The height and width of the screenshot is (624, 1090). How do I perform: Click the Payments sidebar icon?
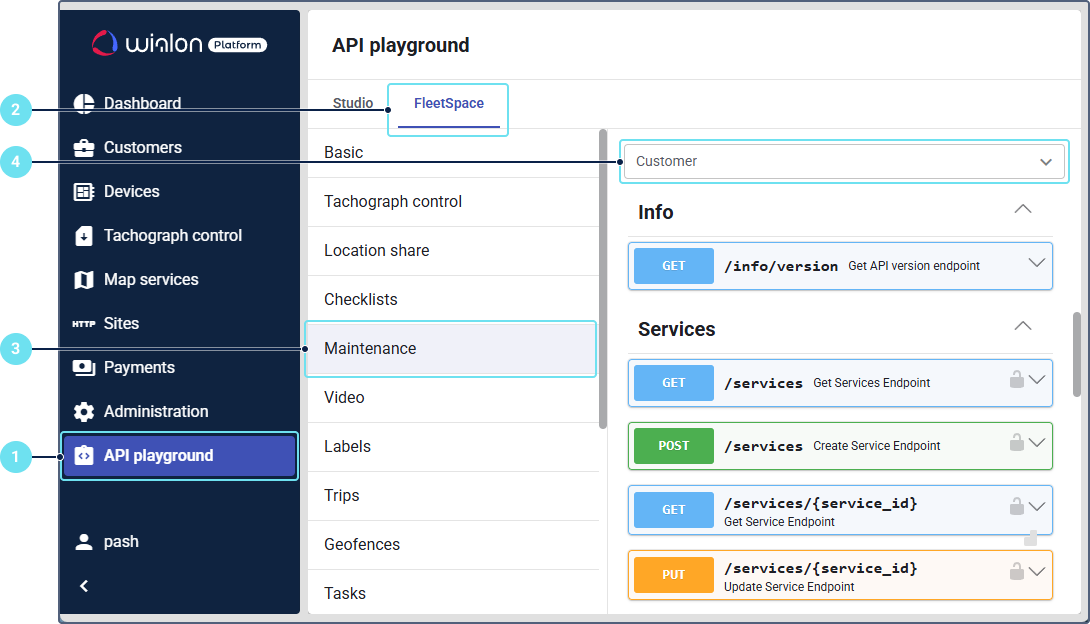click(x=84, y=368)
